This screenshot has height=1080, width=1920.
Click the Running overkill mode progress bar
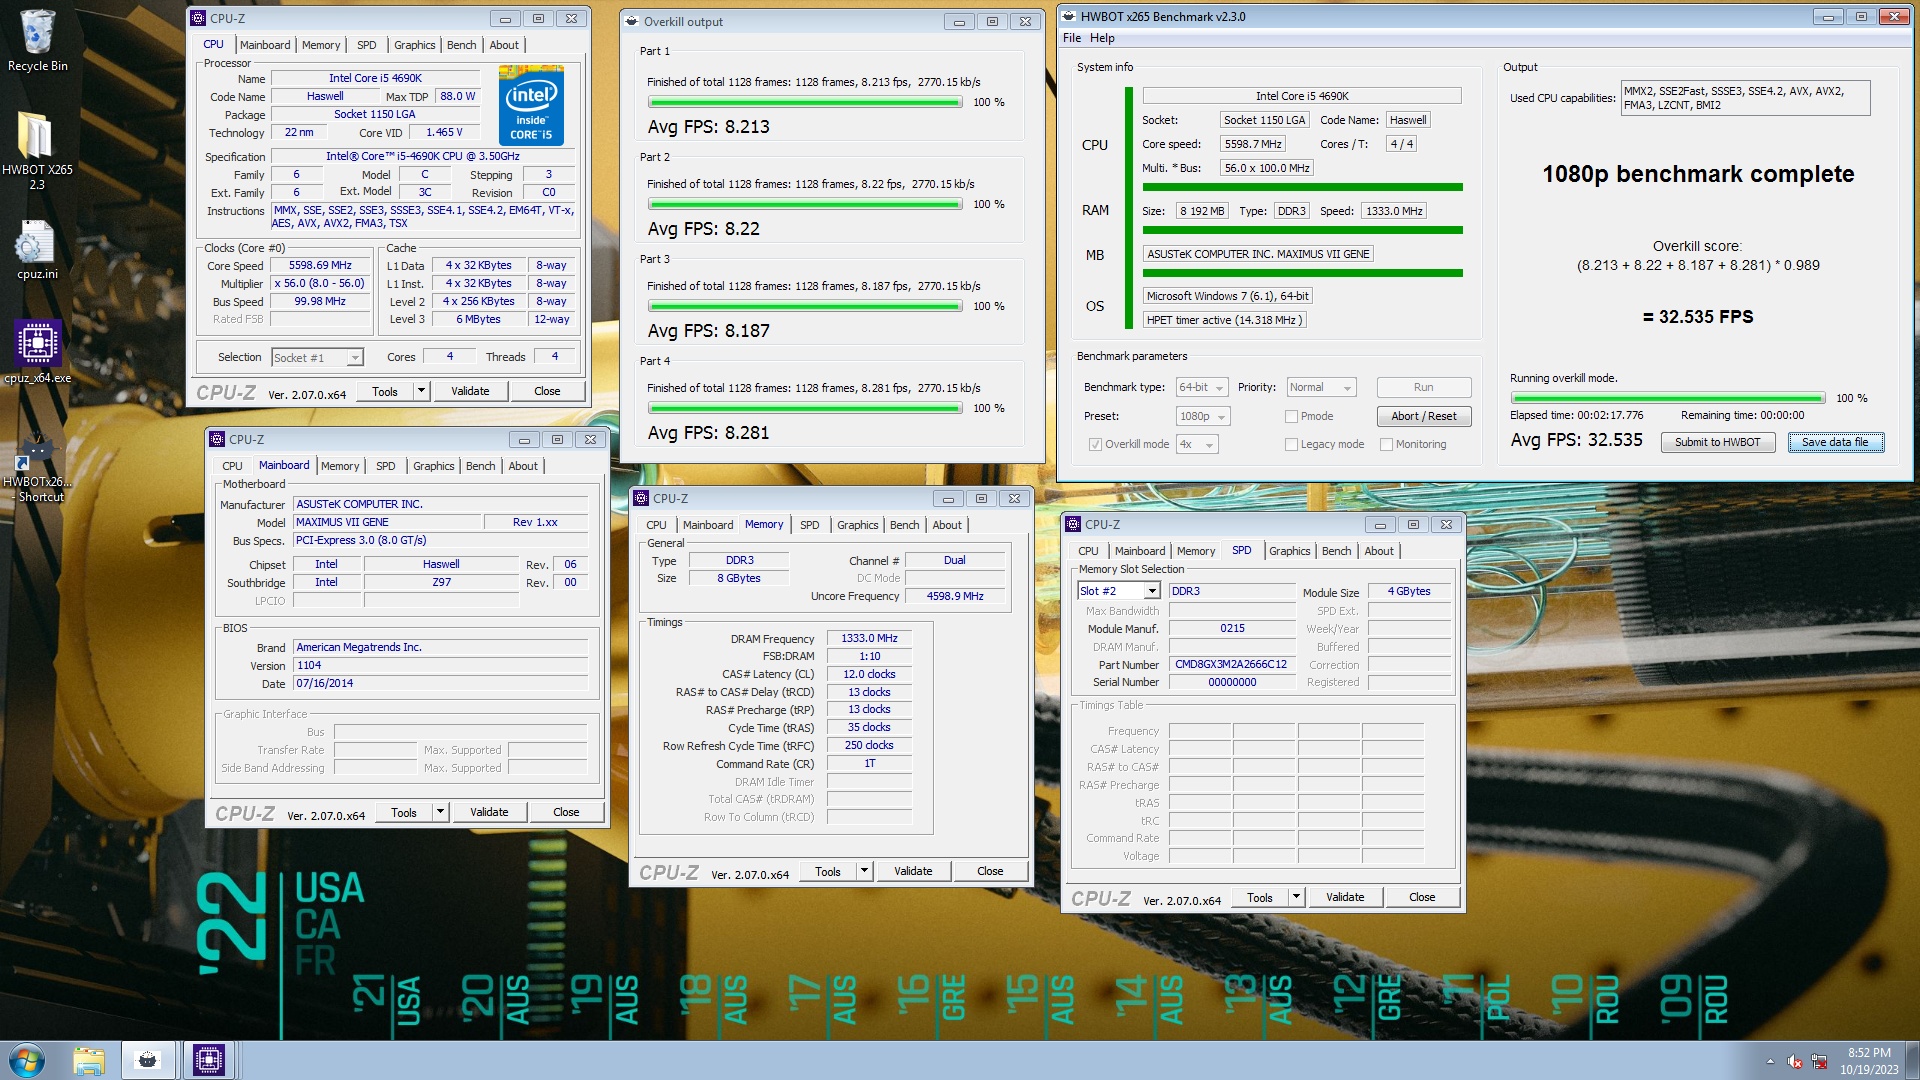tap(1668, 398)
